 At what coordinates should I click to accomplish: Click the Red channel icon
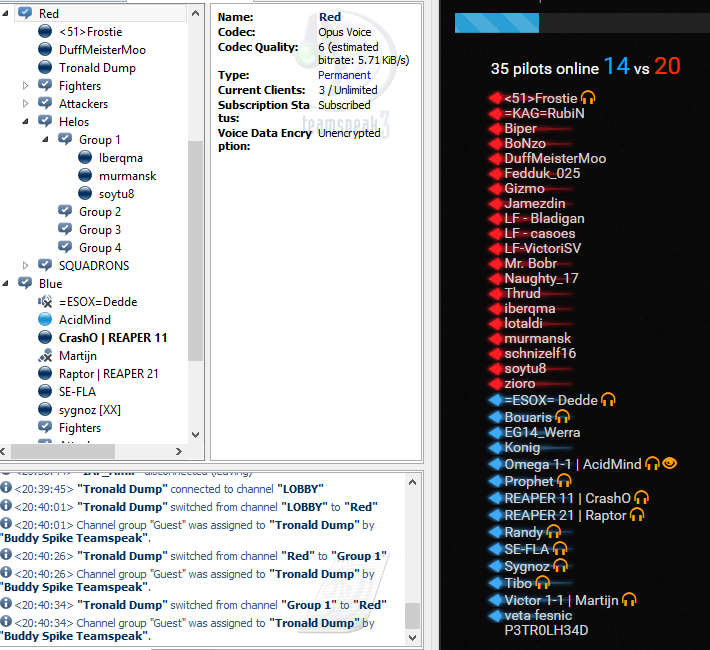25,13
